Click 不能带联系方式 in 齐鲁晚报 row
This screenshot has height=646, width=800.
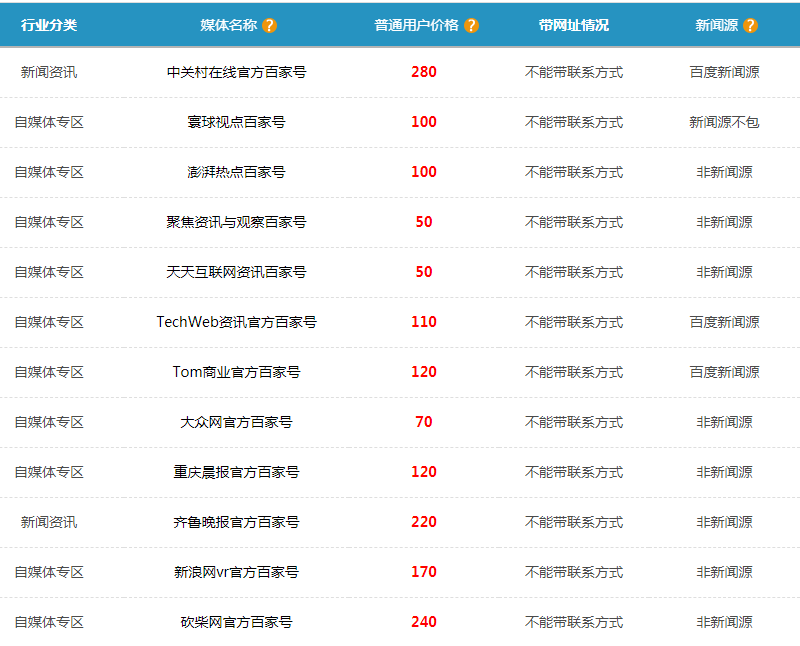coord(574,522)
